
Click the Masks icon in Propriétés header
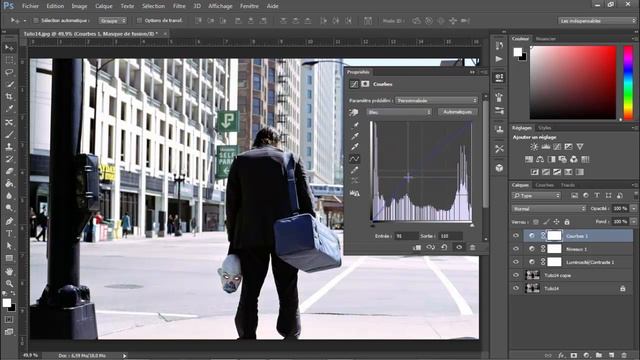365,84
